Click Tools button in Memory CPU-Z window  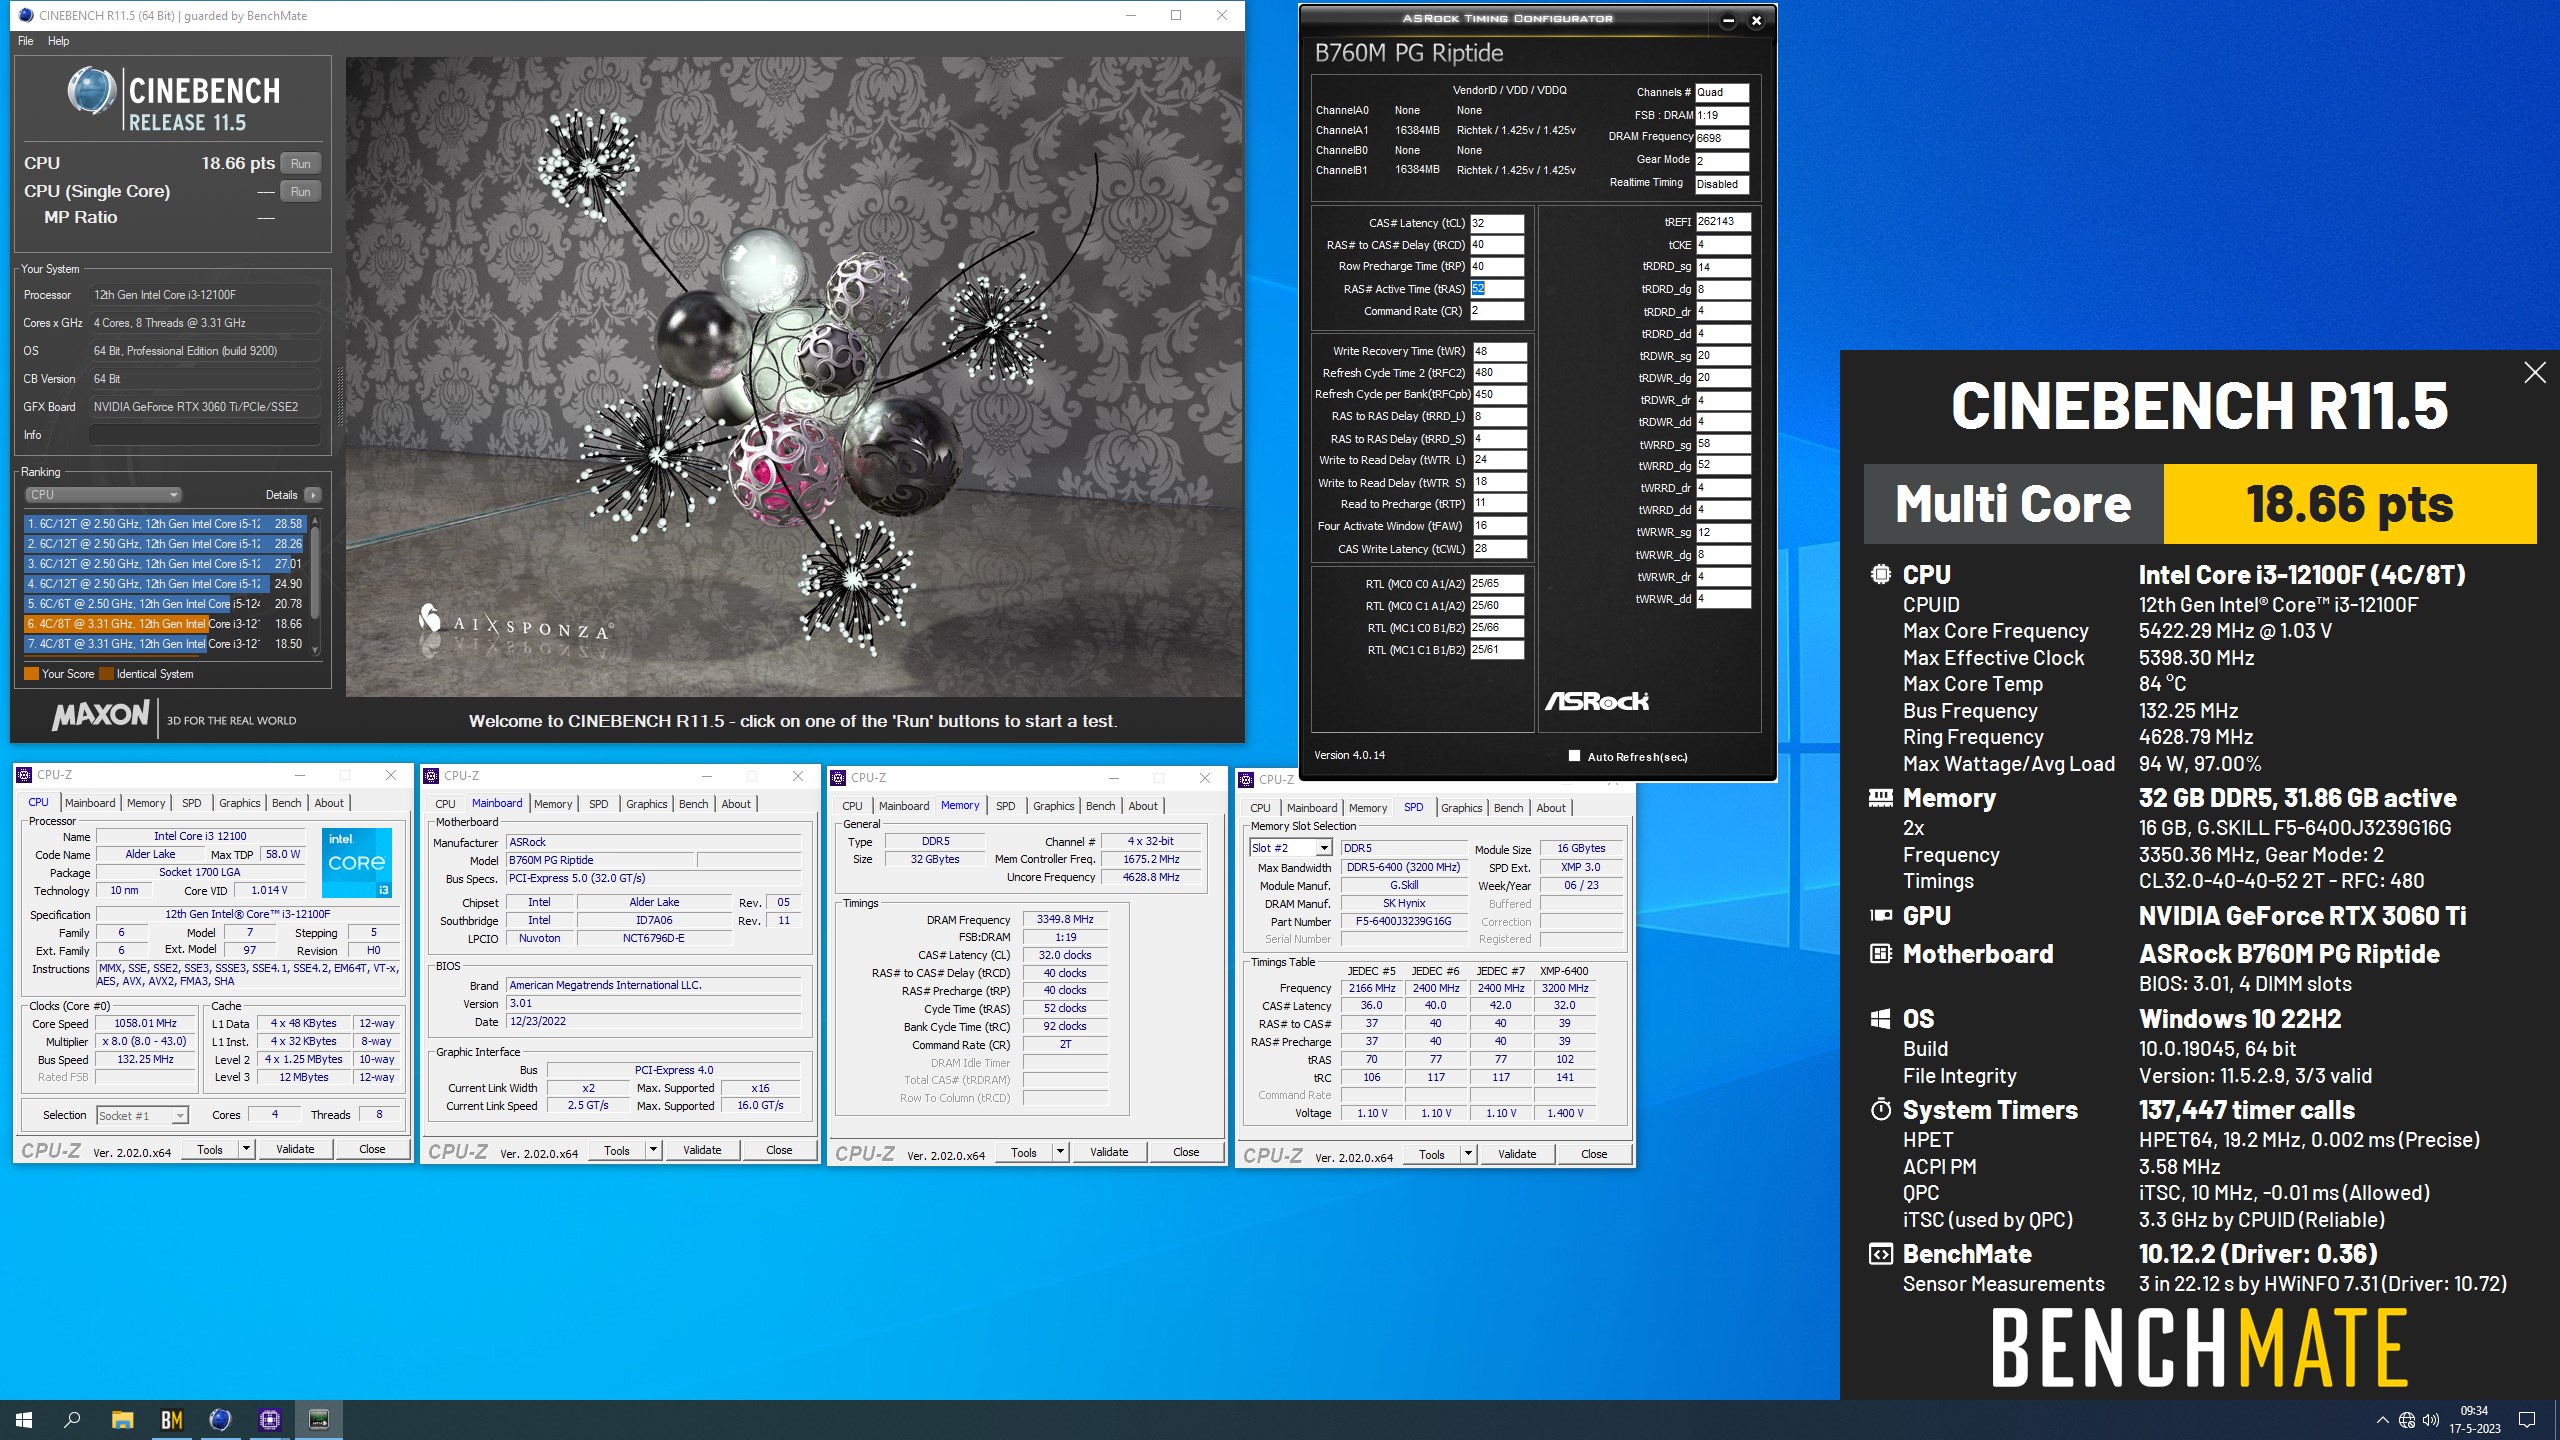pos(1024,1152)
